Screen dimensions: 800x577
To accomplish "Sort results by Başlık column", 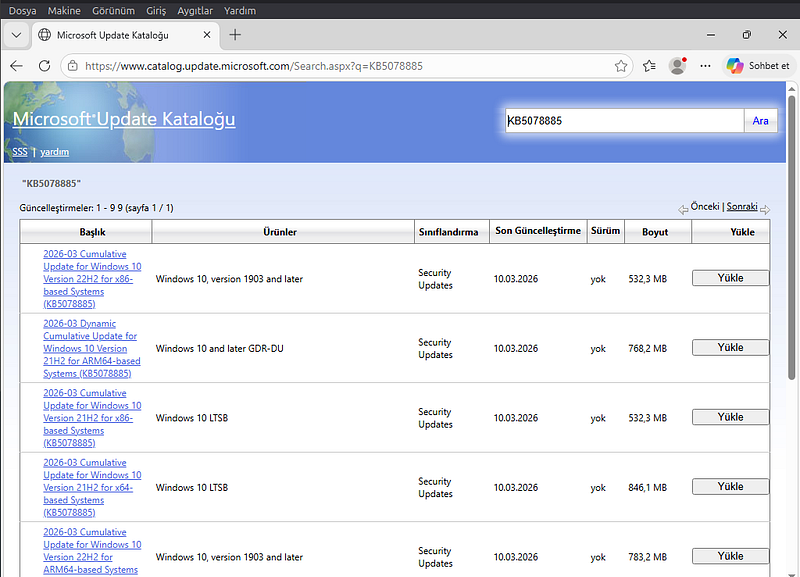I will pyautogui.click(x=92, y=232).
